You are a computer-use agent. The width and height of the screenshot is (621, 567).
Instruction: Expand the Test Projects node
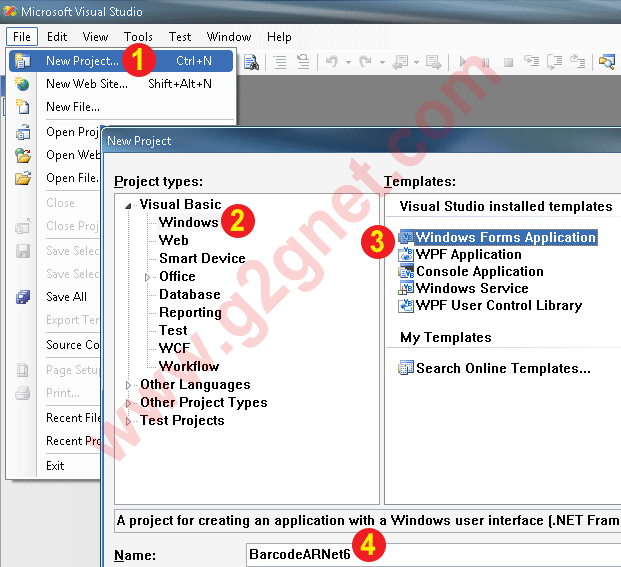(x=128, y=421)
